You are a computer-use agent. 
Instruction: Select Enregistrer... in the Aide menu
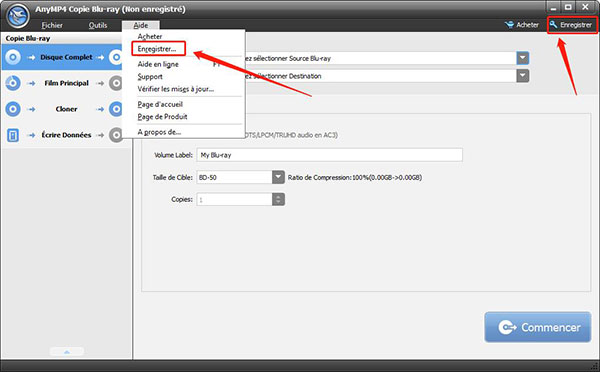tap(157, 49)
